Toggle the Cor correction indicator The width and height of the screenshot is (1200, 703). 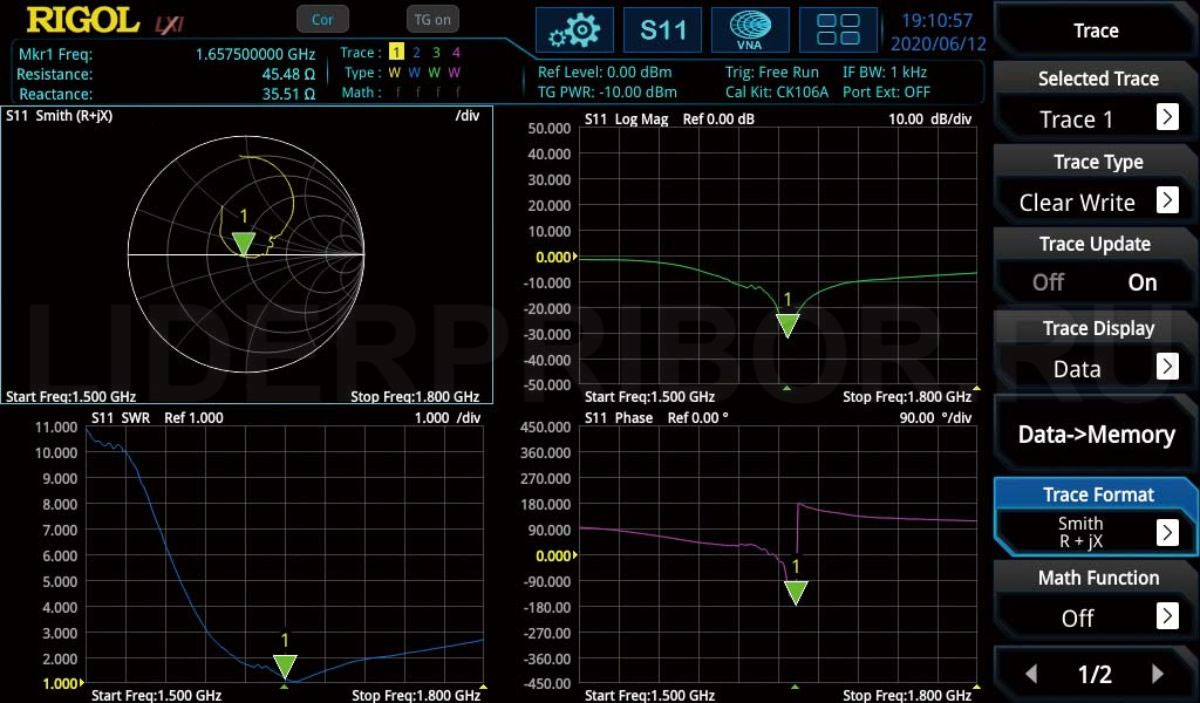coord(322,19)
